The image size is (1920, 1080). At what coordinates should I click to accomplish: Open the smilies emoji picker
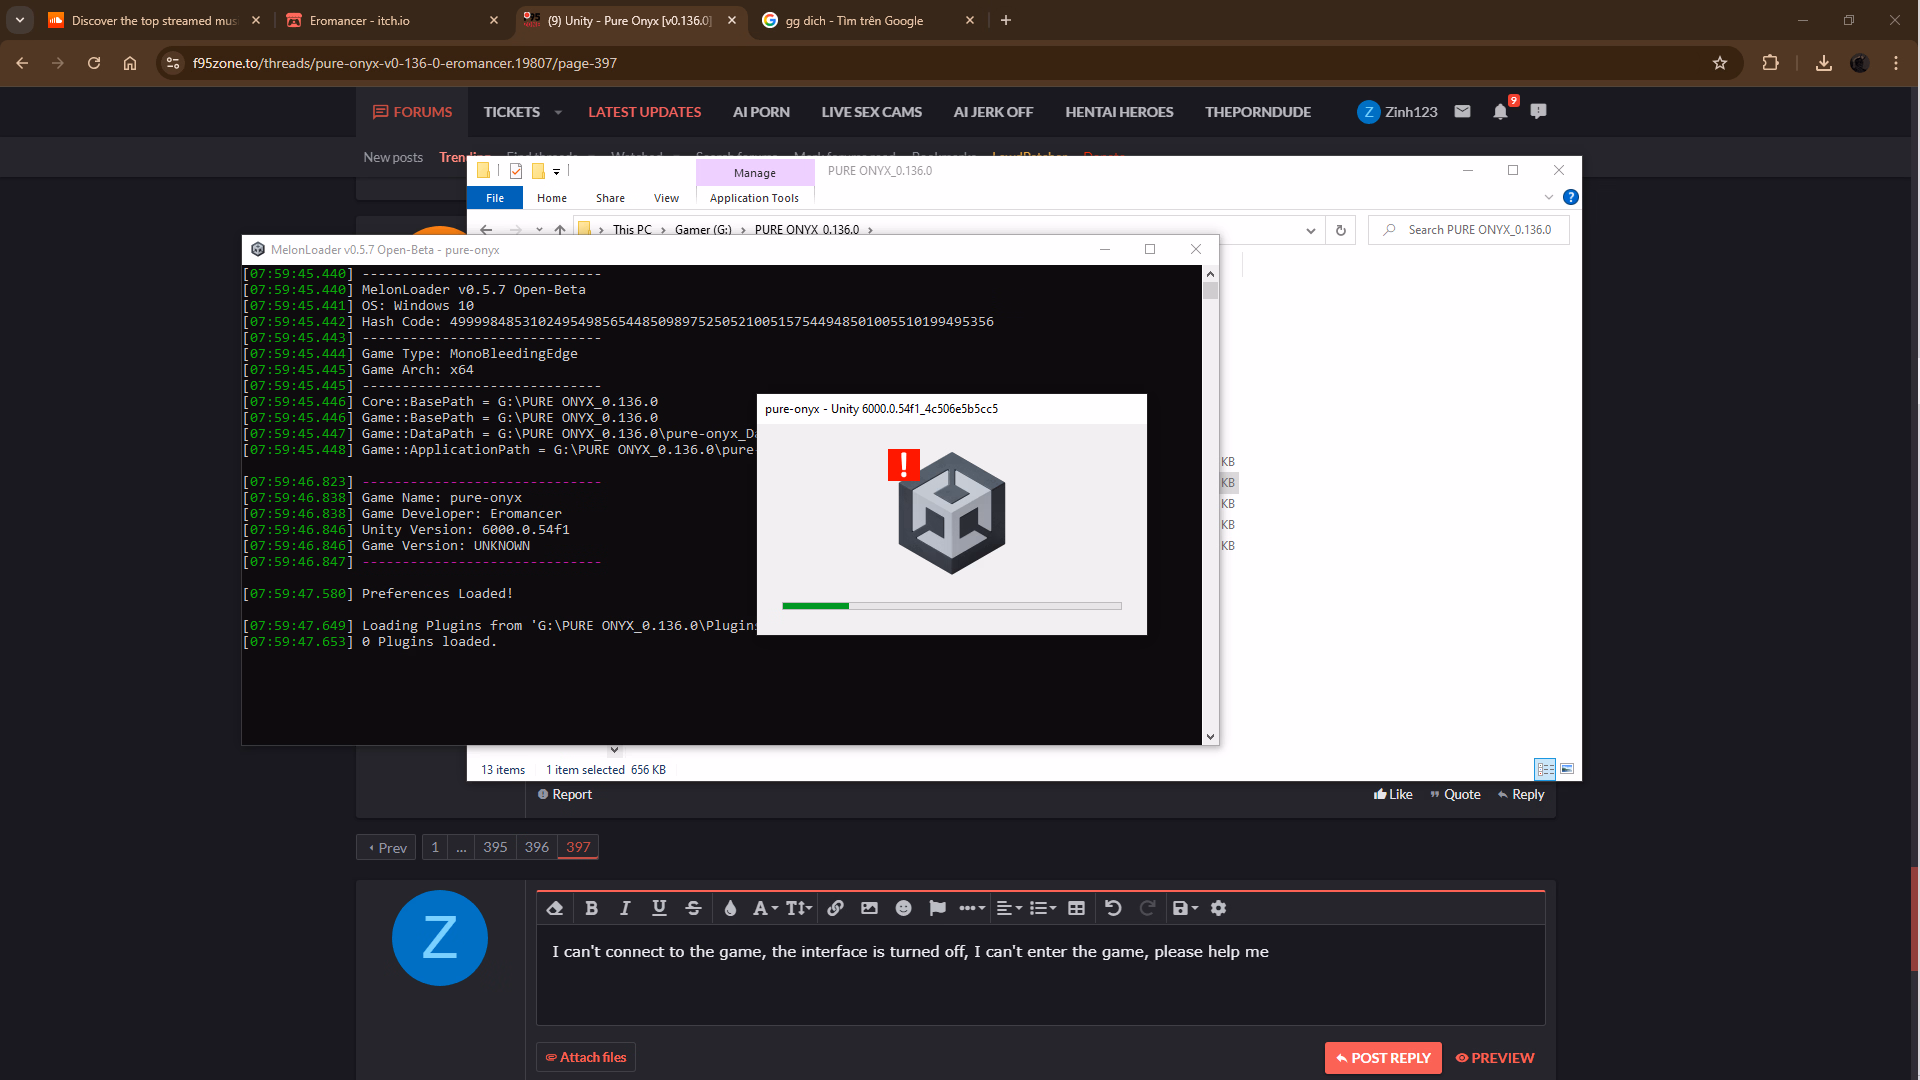tap(903, 908)
